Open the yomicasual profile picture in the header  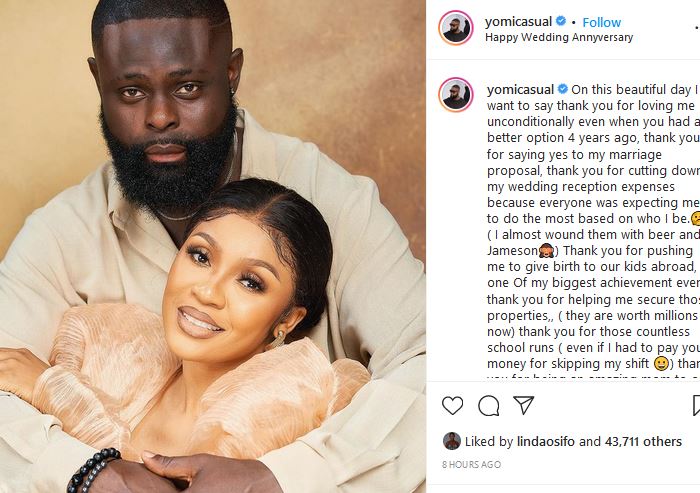pos(455,28)
